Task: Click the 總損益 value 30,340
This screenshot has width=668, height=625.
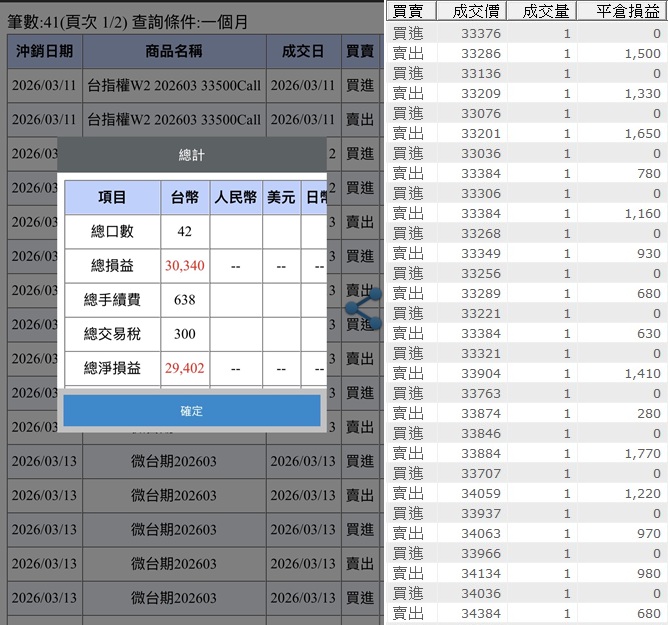Action: (185, 266)
